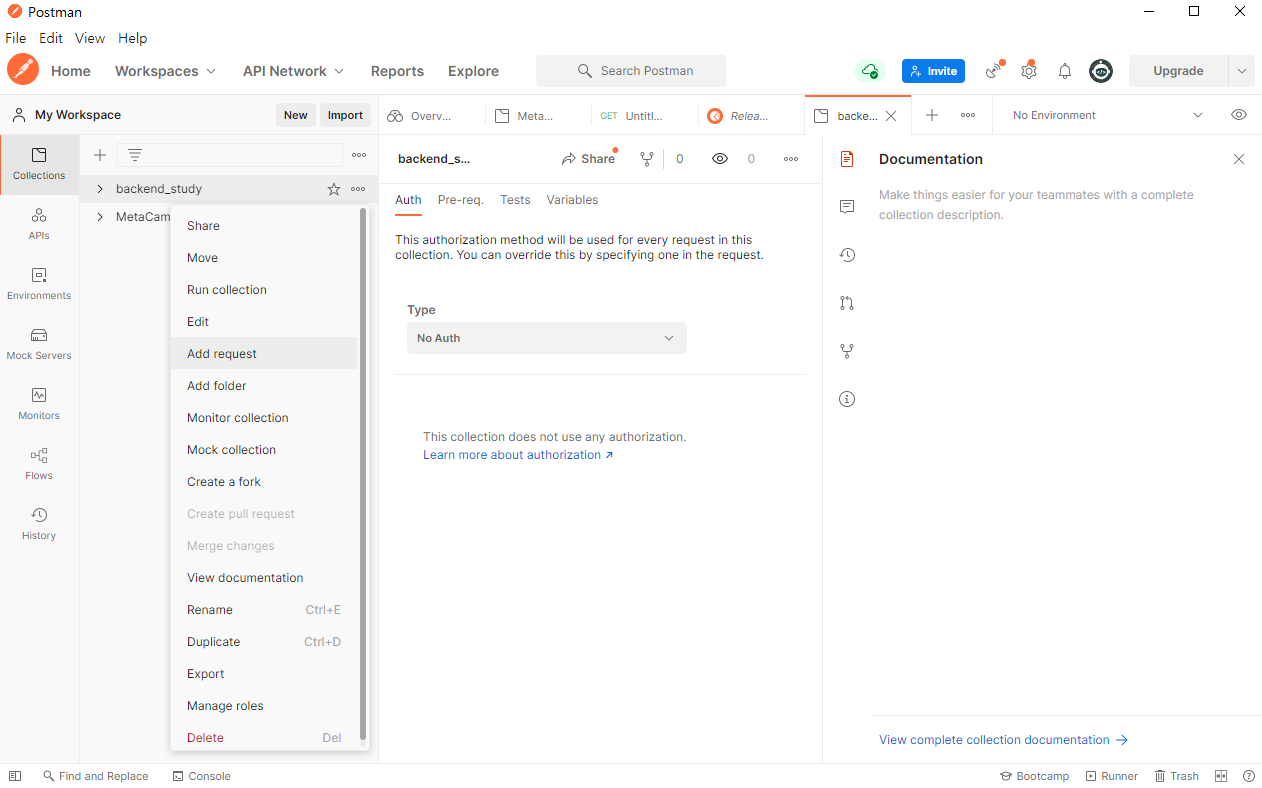Choose Export from the context menu
Image resolution: width=1262 pixels, height=788 pixels.
point(264,674)
